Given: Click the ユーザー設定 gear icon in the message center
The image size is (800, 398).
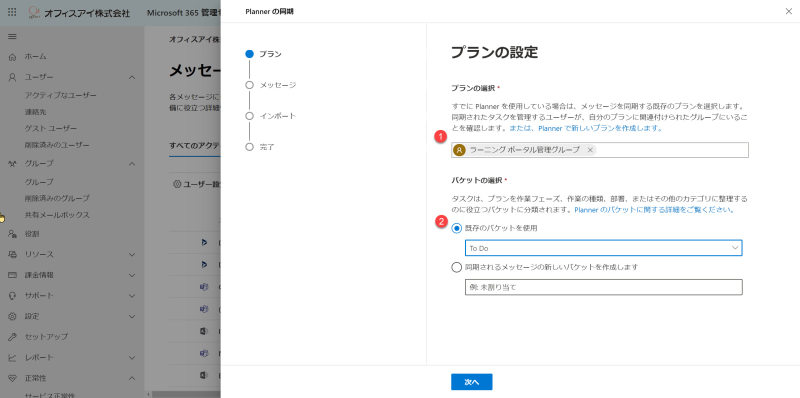Looking at the screenshot, I should click(x=177, y=184).
